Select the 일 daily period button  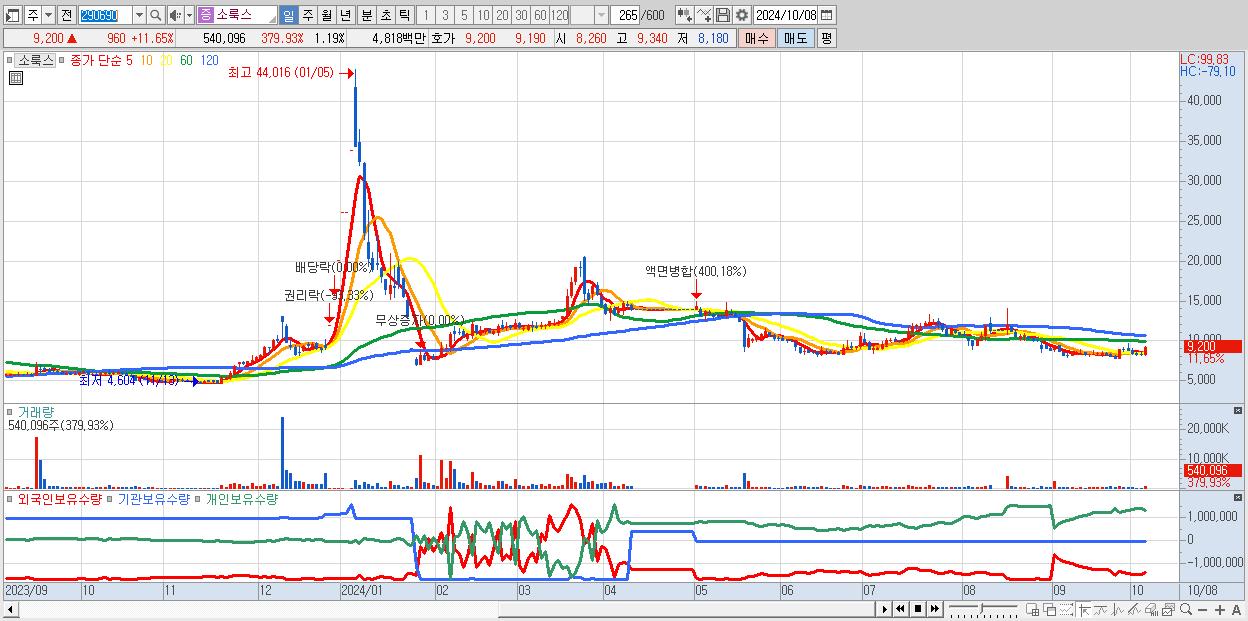288,15
